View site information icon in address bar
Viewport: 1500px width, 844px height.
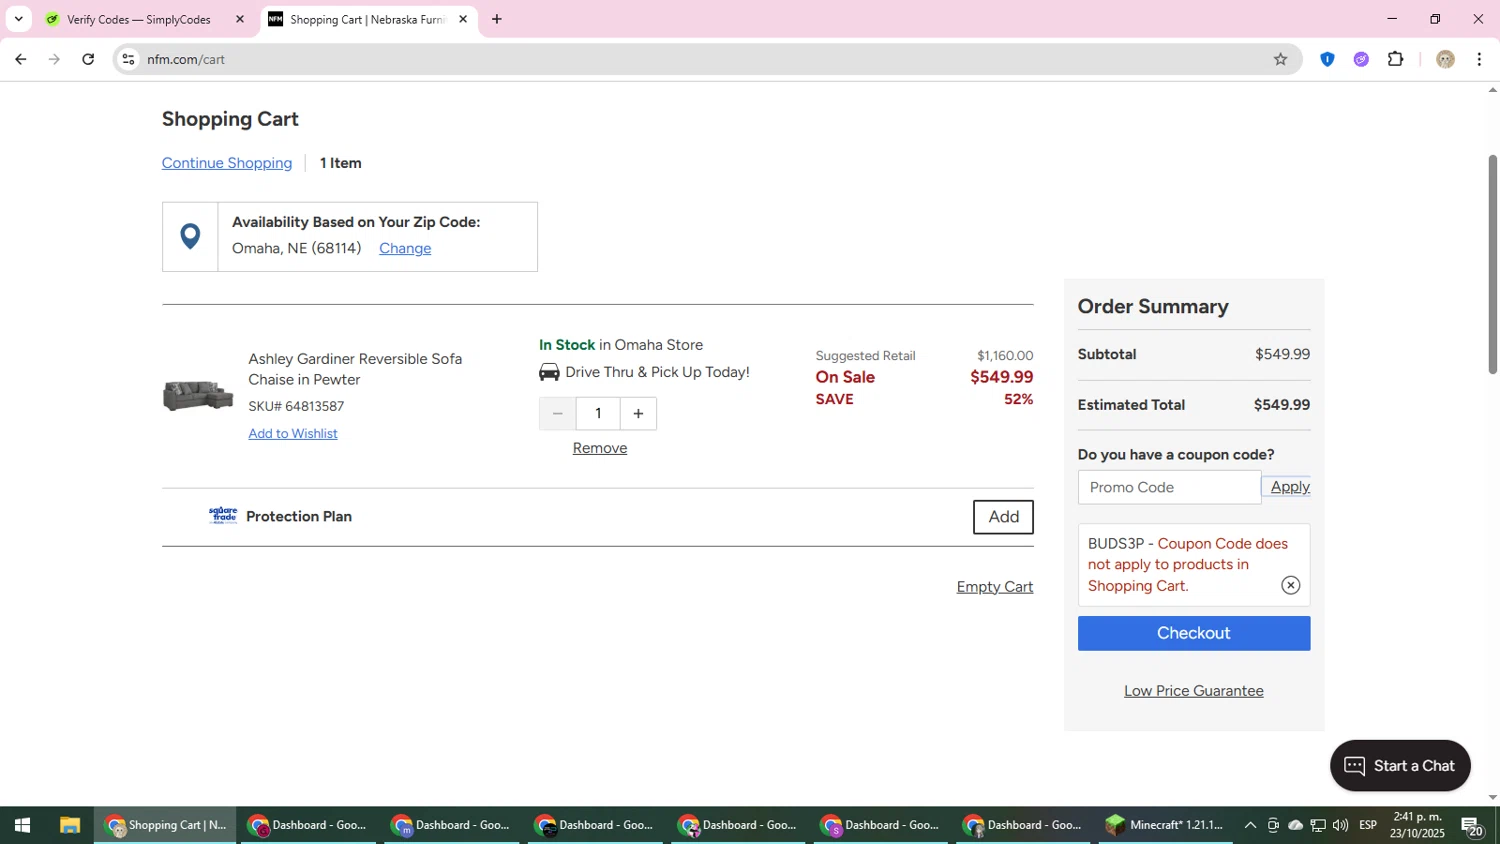[128, 59]
